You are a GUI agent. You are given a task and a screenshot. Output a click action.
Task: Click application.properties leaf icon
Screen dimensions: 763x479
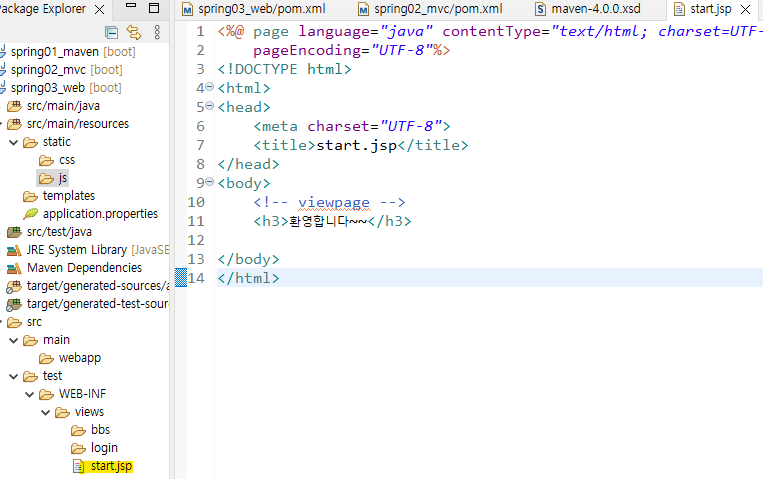[30, 214]
